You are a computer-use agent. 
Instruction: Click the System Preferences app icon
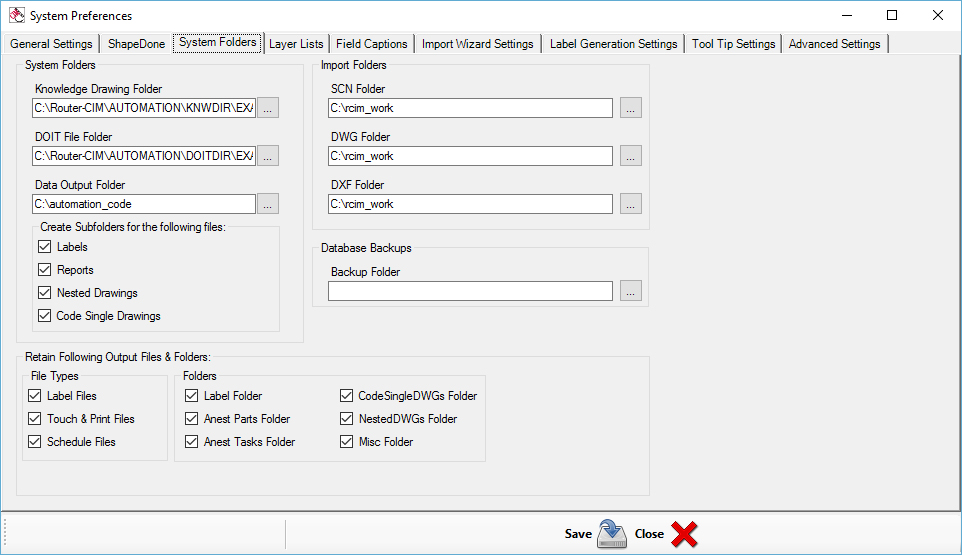coord(17,15)
